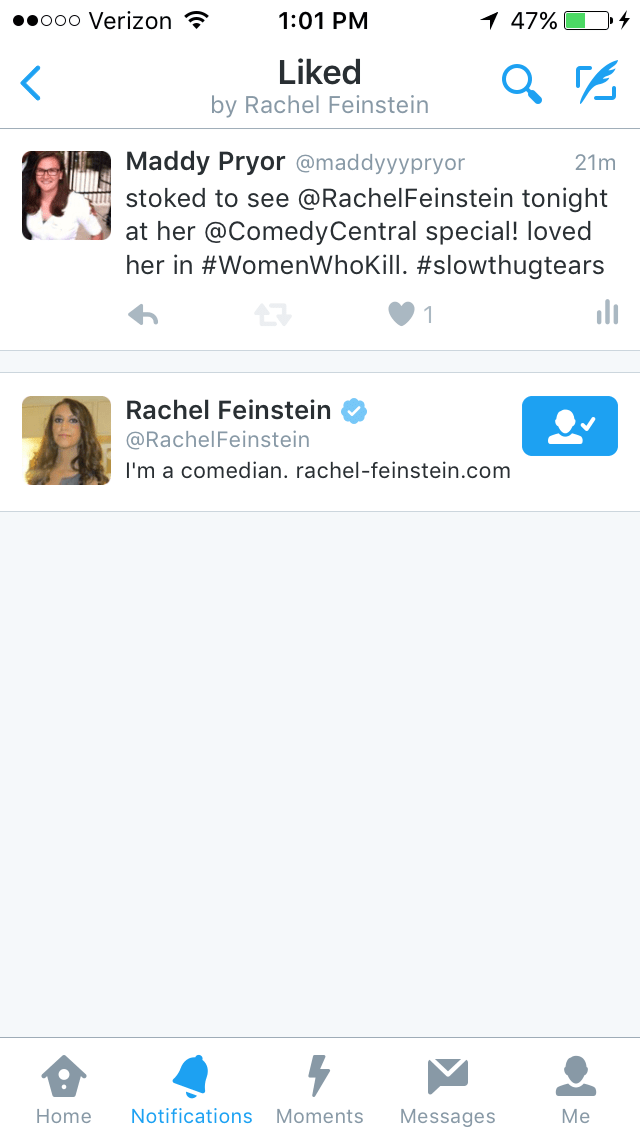640x1136 pixels.
Task: Like the tweet with heart icon
Action: pos(402,314)
